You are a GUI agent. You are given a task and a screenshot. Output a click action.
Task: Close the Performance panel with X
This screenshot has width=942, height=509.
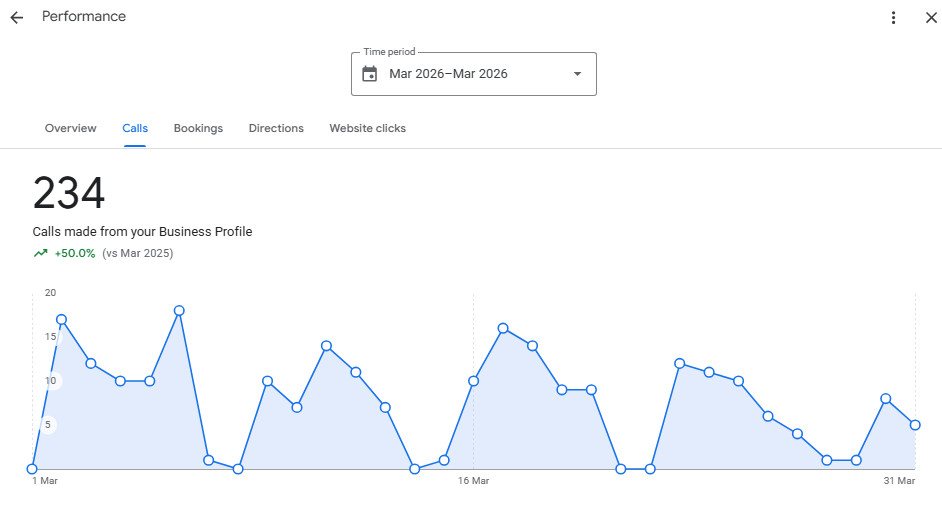(931, 17)
